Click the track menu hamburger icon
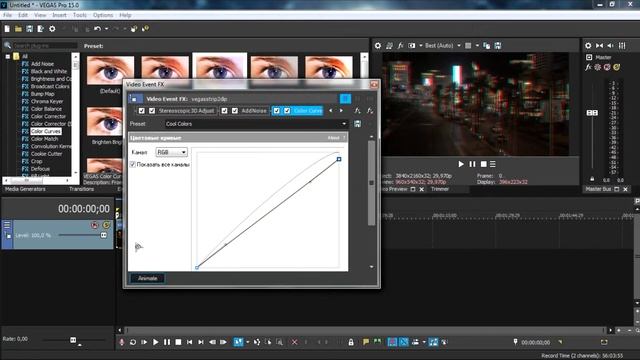This screenshot has height=360, width=640. (7, 225)
